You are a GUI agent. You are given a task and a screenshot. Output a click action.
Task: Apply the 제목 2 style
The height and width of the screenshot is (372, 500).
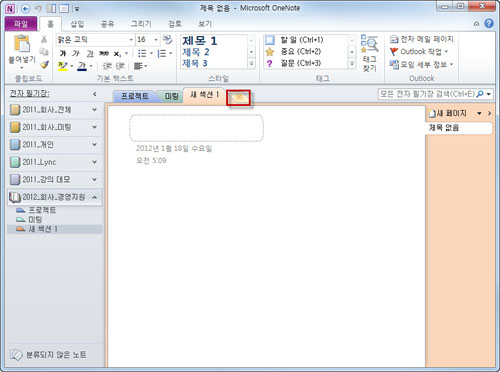[x=196, y=52]
